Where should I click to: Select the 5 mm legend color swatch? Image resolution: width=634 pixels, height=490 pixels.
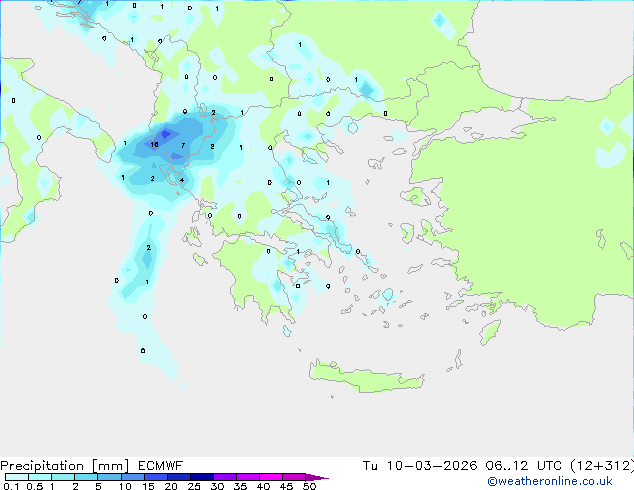pos(110,477)
